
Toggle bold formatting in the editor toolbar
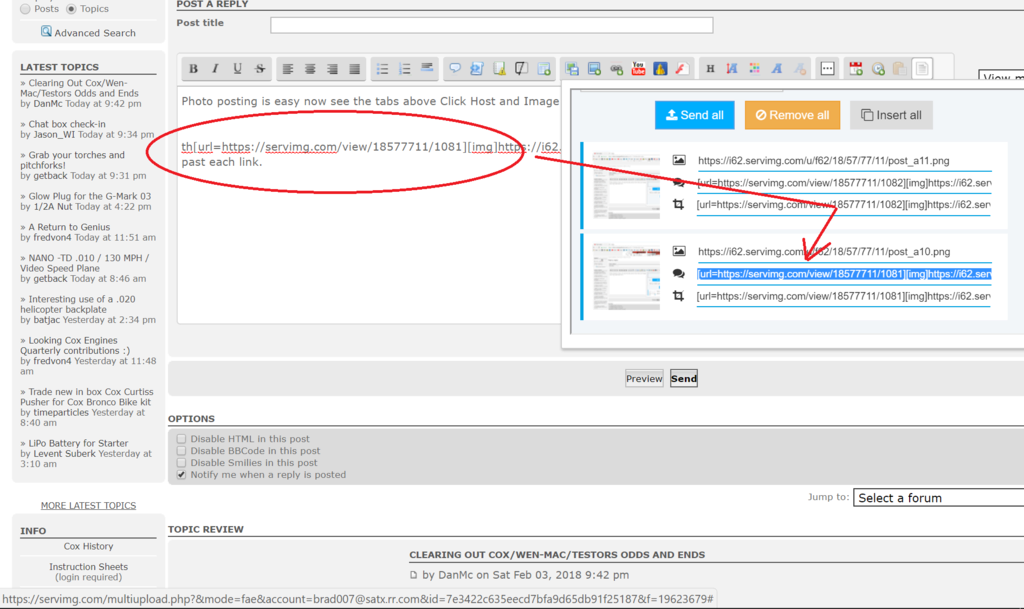(193, 69)
